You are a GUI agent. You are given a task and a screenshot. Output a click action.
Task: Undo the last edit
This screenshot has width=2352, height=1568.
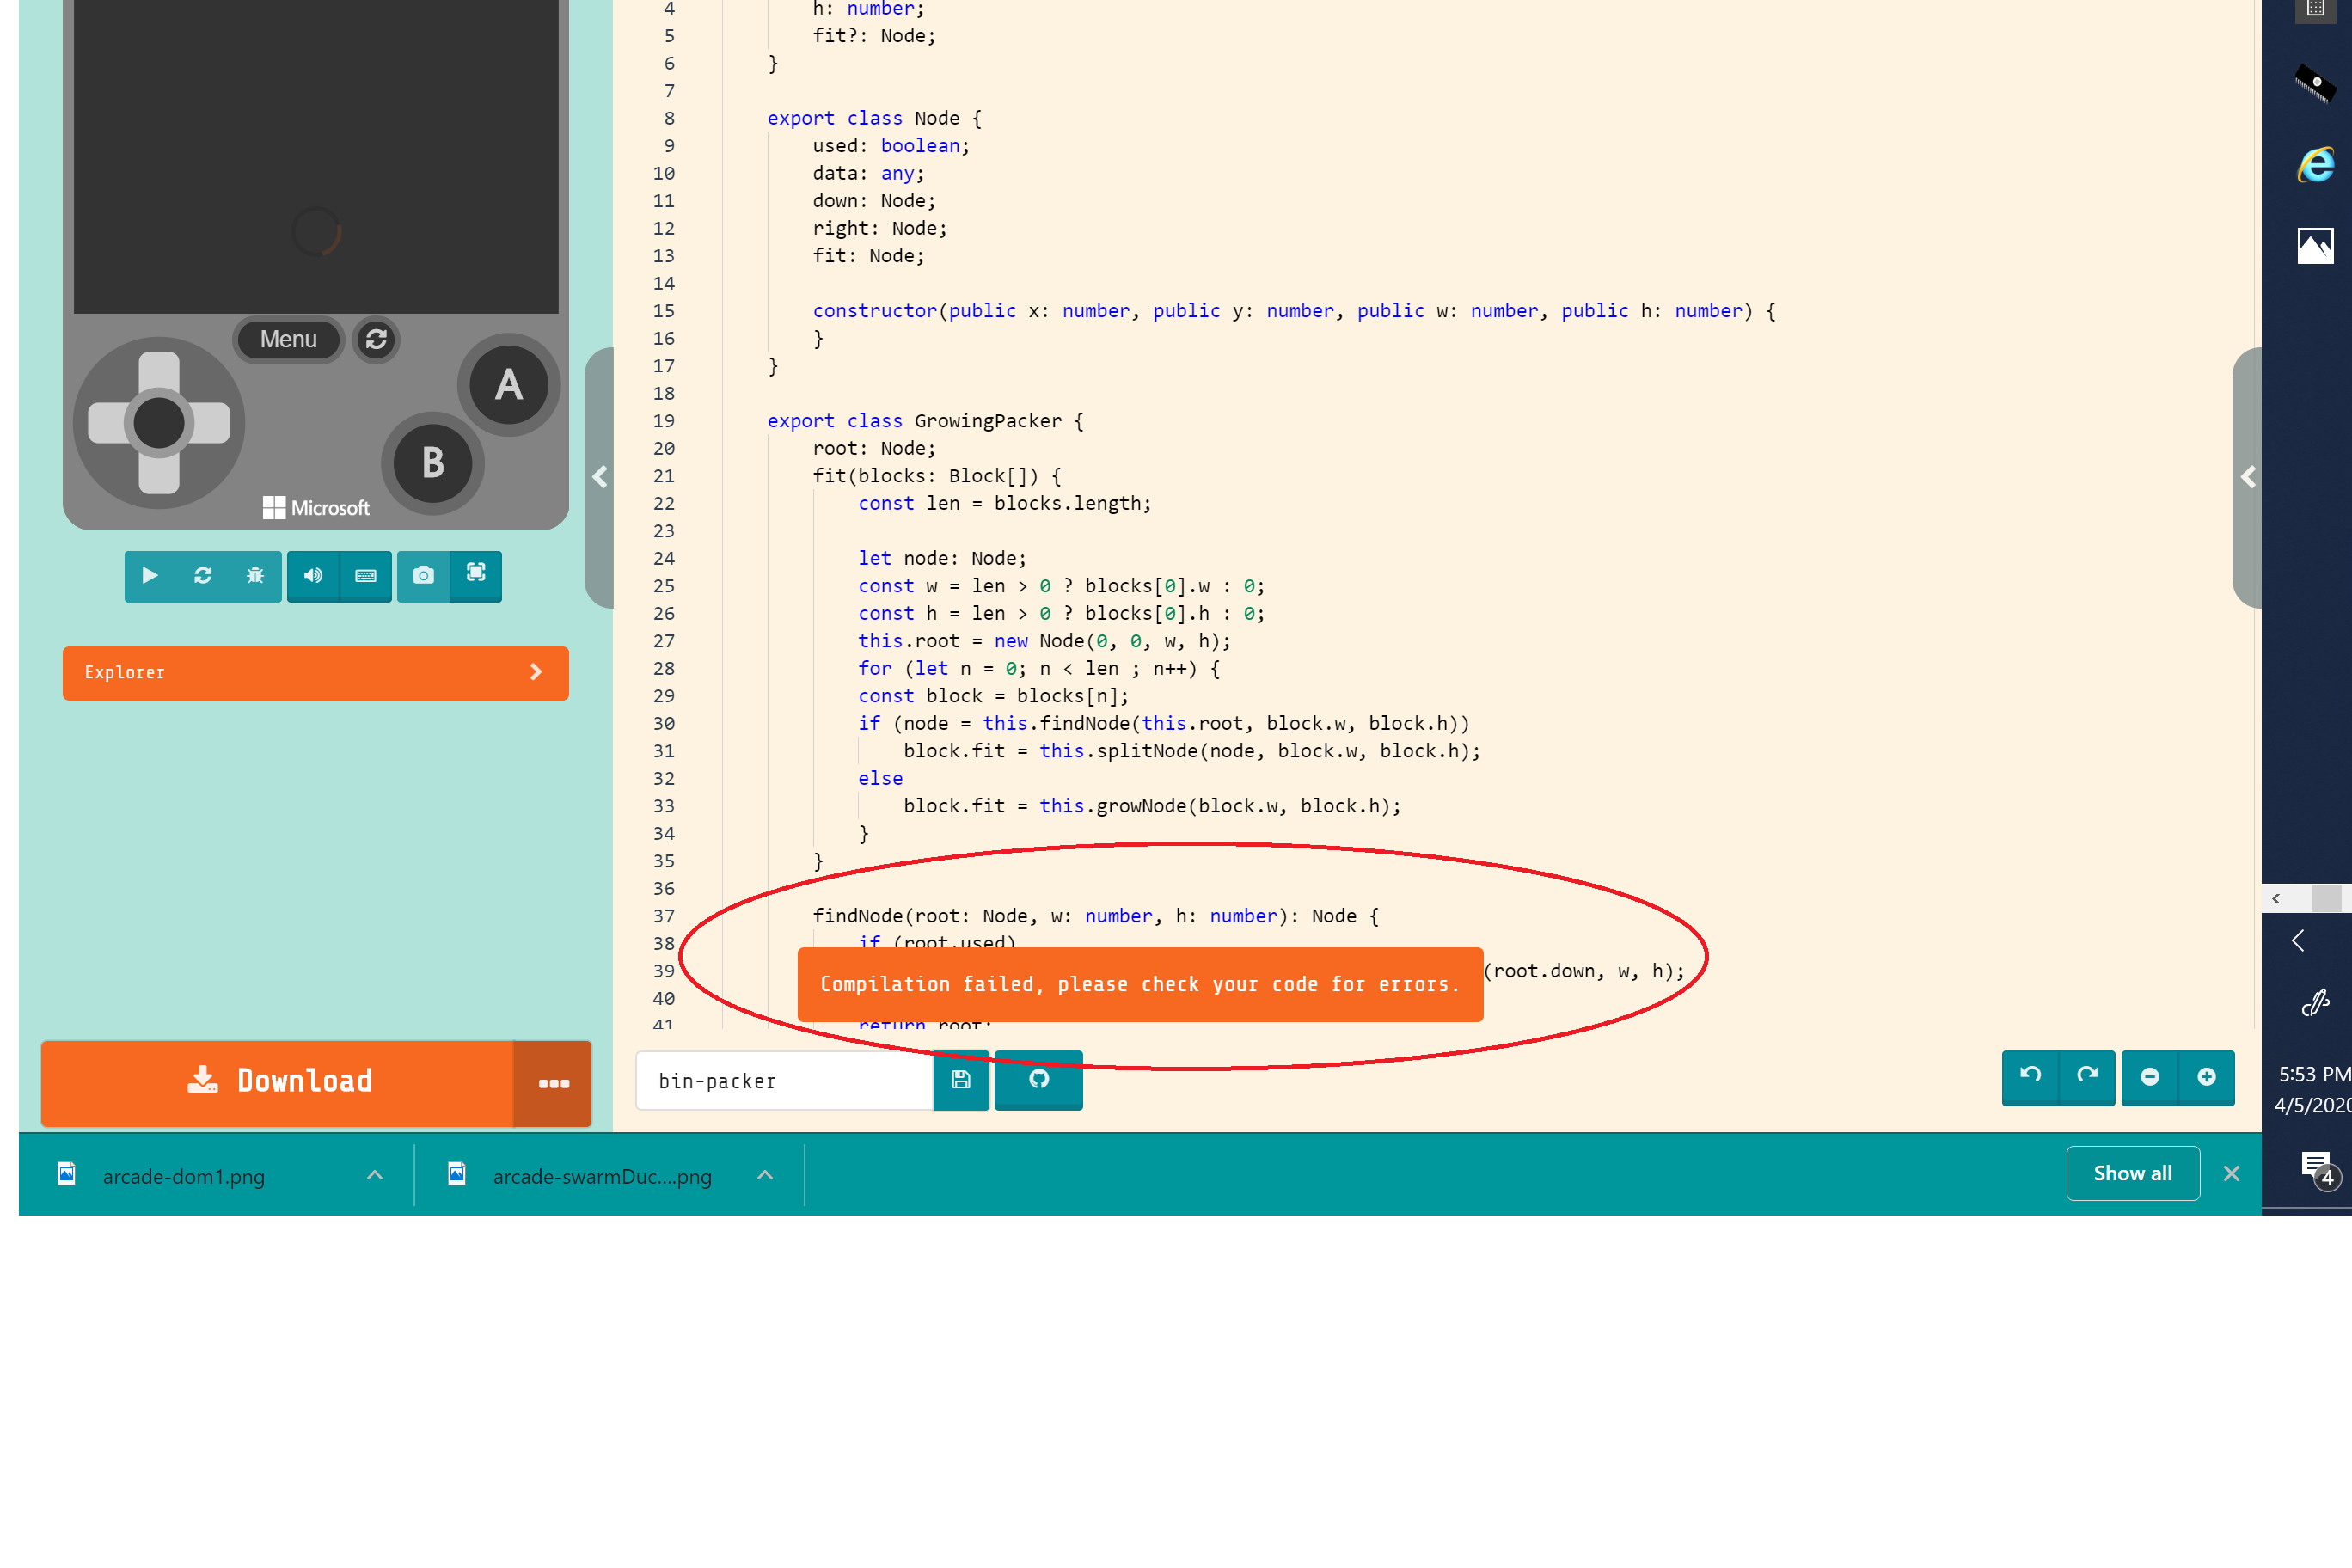pyautogui.click(x=2030, y=1076)
